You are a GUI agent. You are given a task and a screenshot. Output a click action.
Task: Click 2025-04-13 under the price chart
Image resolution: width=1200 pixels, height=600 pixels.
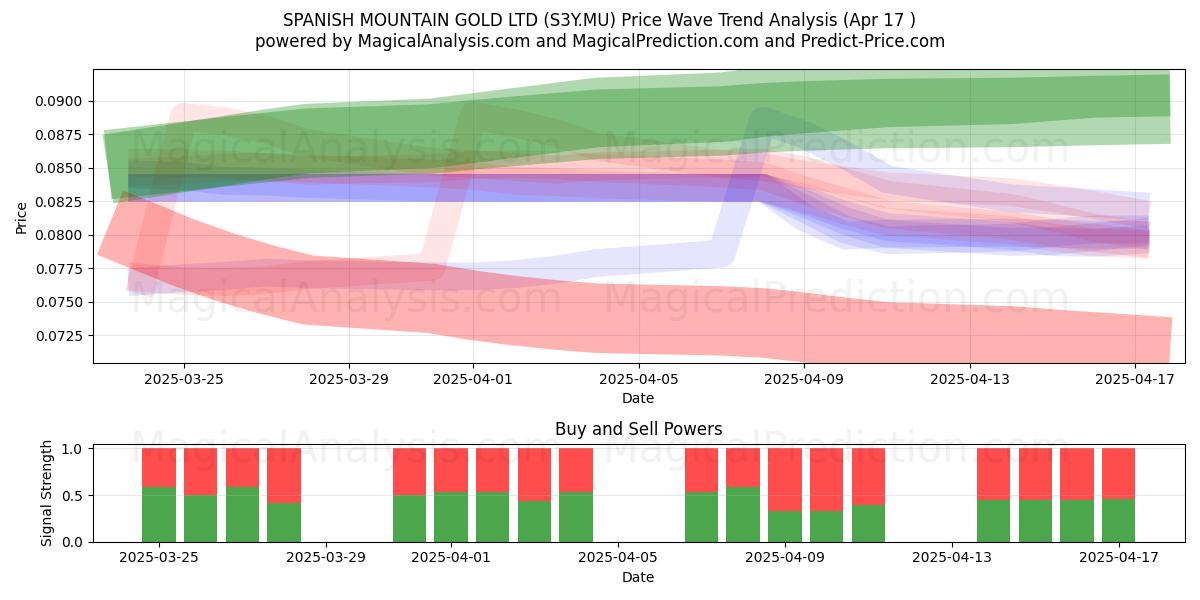click(x=970, y=379)
